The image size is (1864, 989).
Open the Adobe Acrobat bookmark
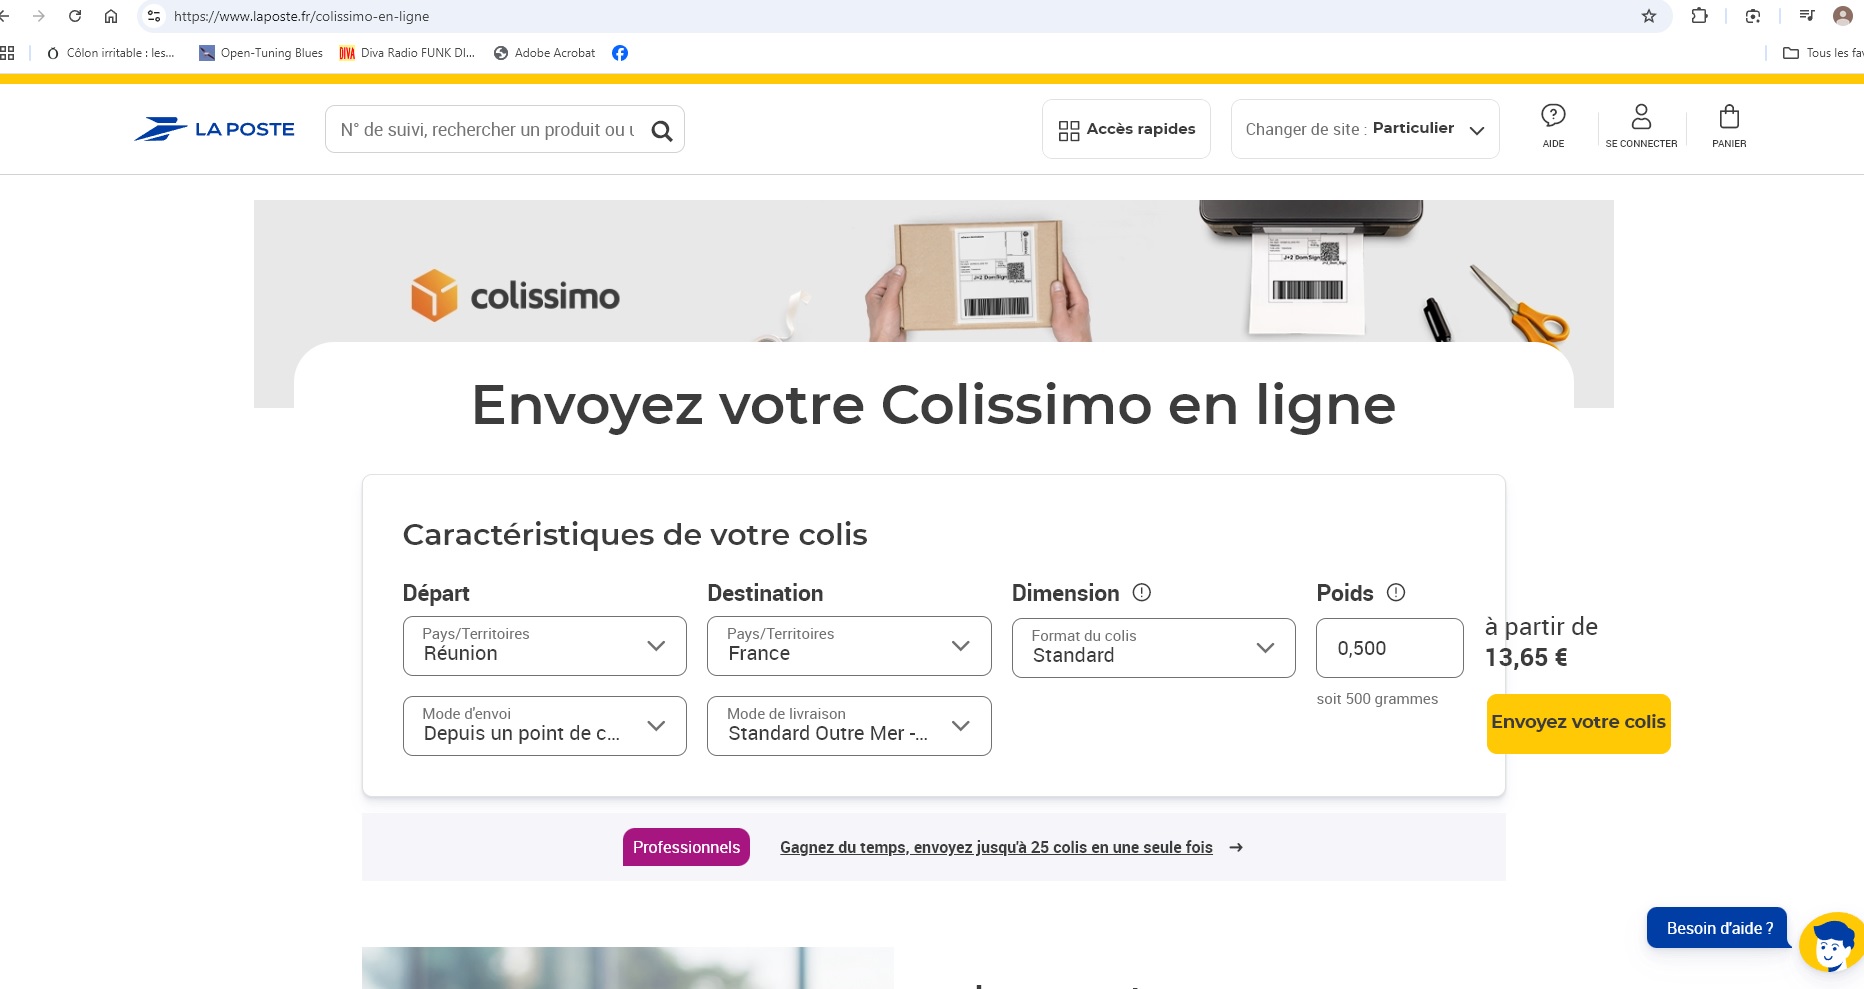545,53
